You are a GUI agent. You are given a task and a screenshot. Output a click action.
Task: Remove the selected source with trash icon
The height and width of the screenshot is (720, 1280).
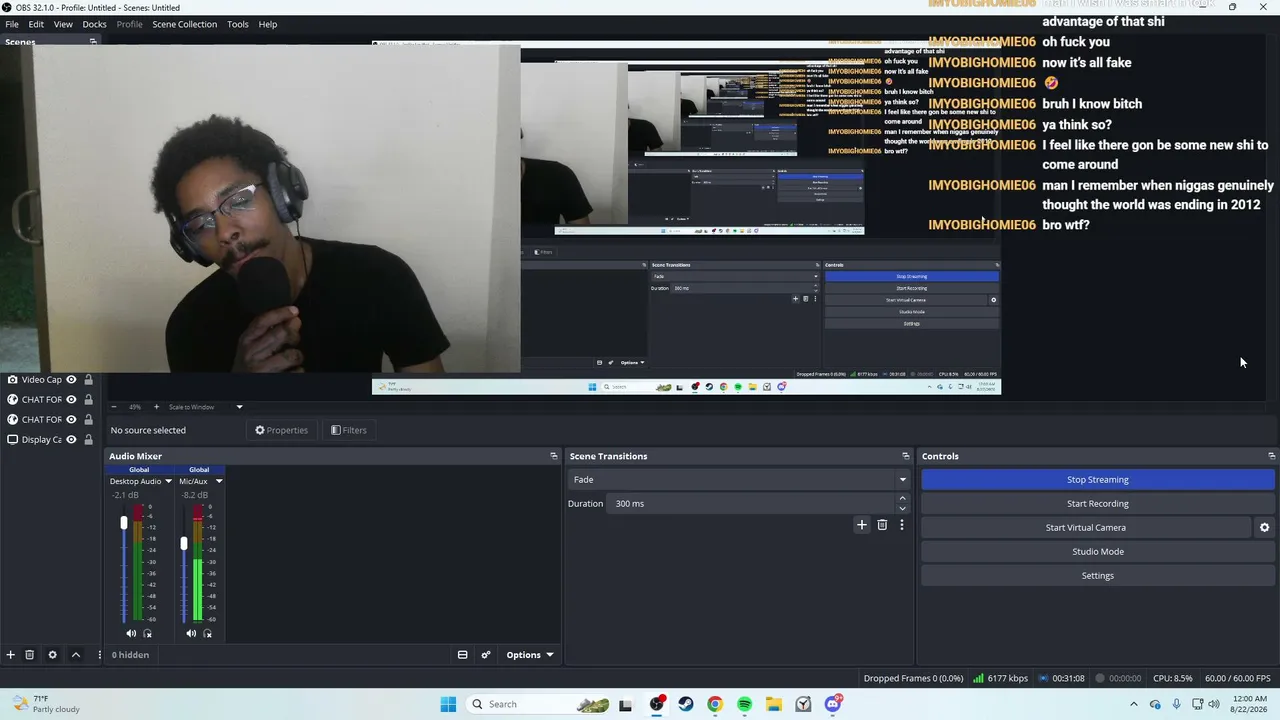click(30, 655)
